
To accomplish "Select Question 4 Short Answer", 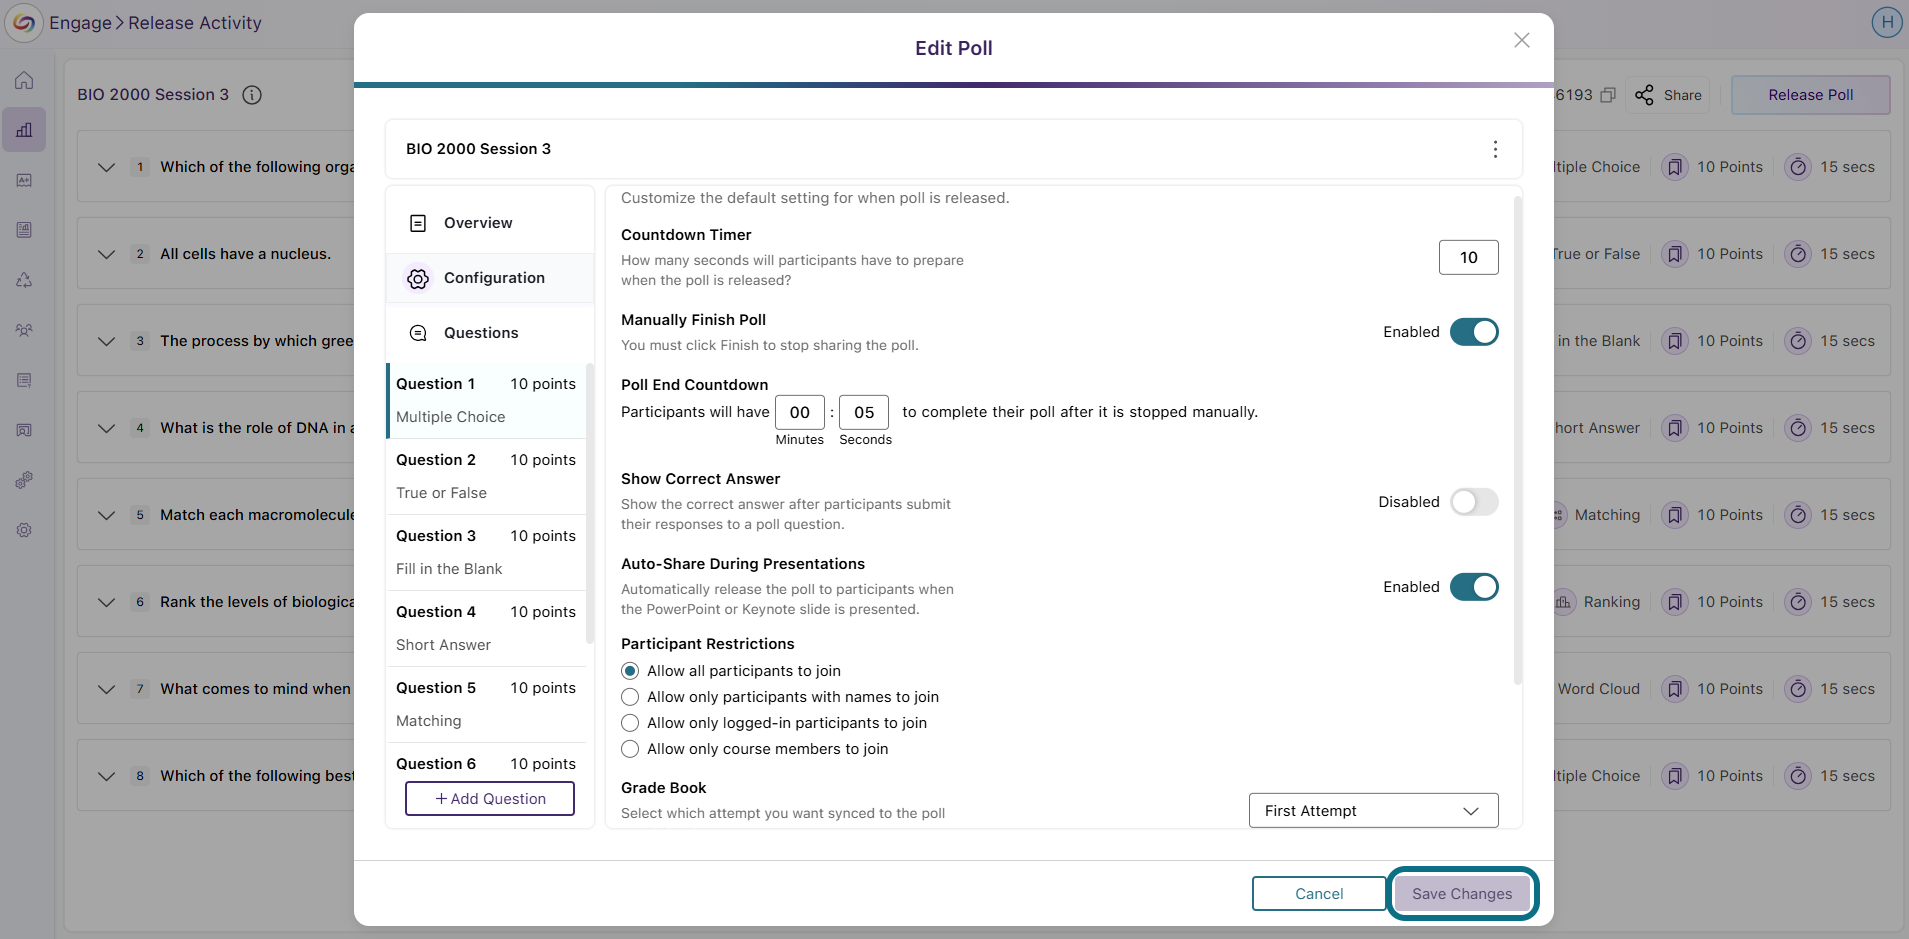I will (486, 628).
